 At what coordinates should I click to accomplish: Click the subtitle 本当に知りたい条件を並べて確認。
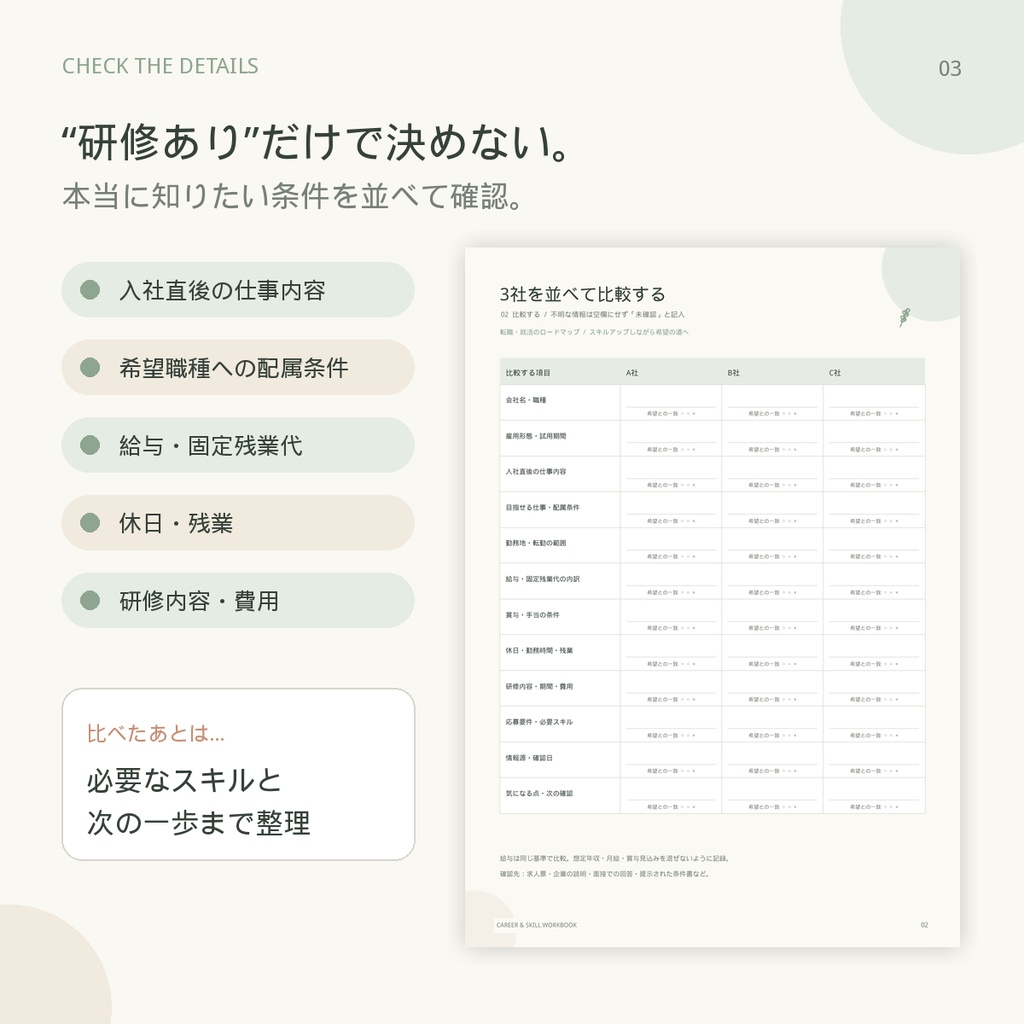coord(292,196)
